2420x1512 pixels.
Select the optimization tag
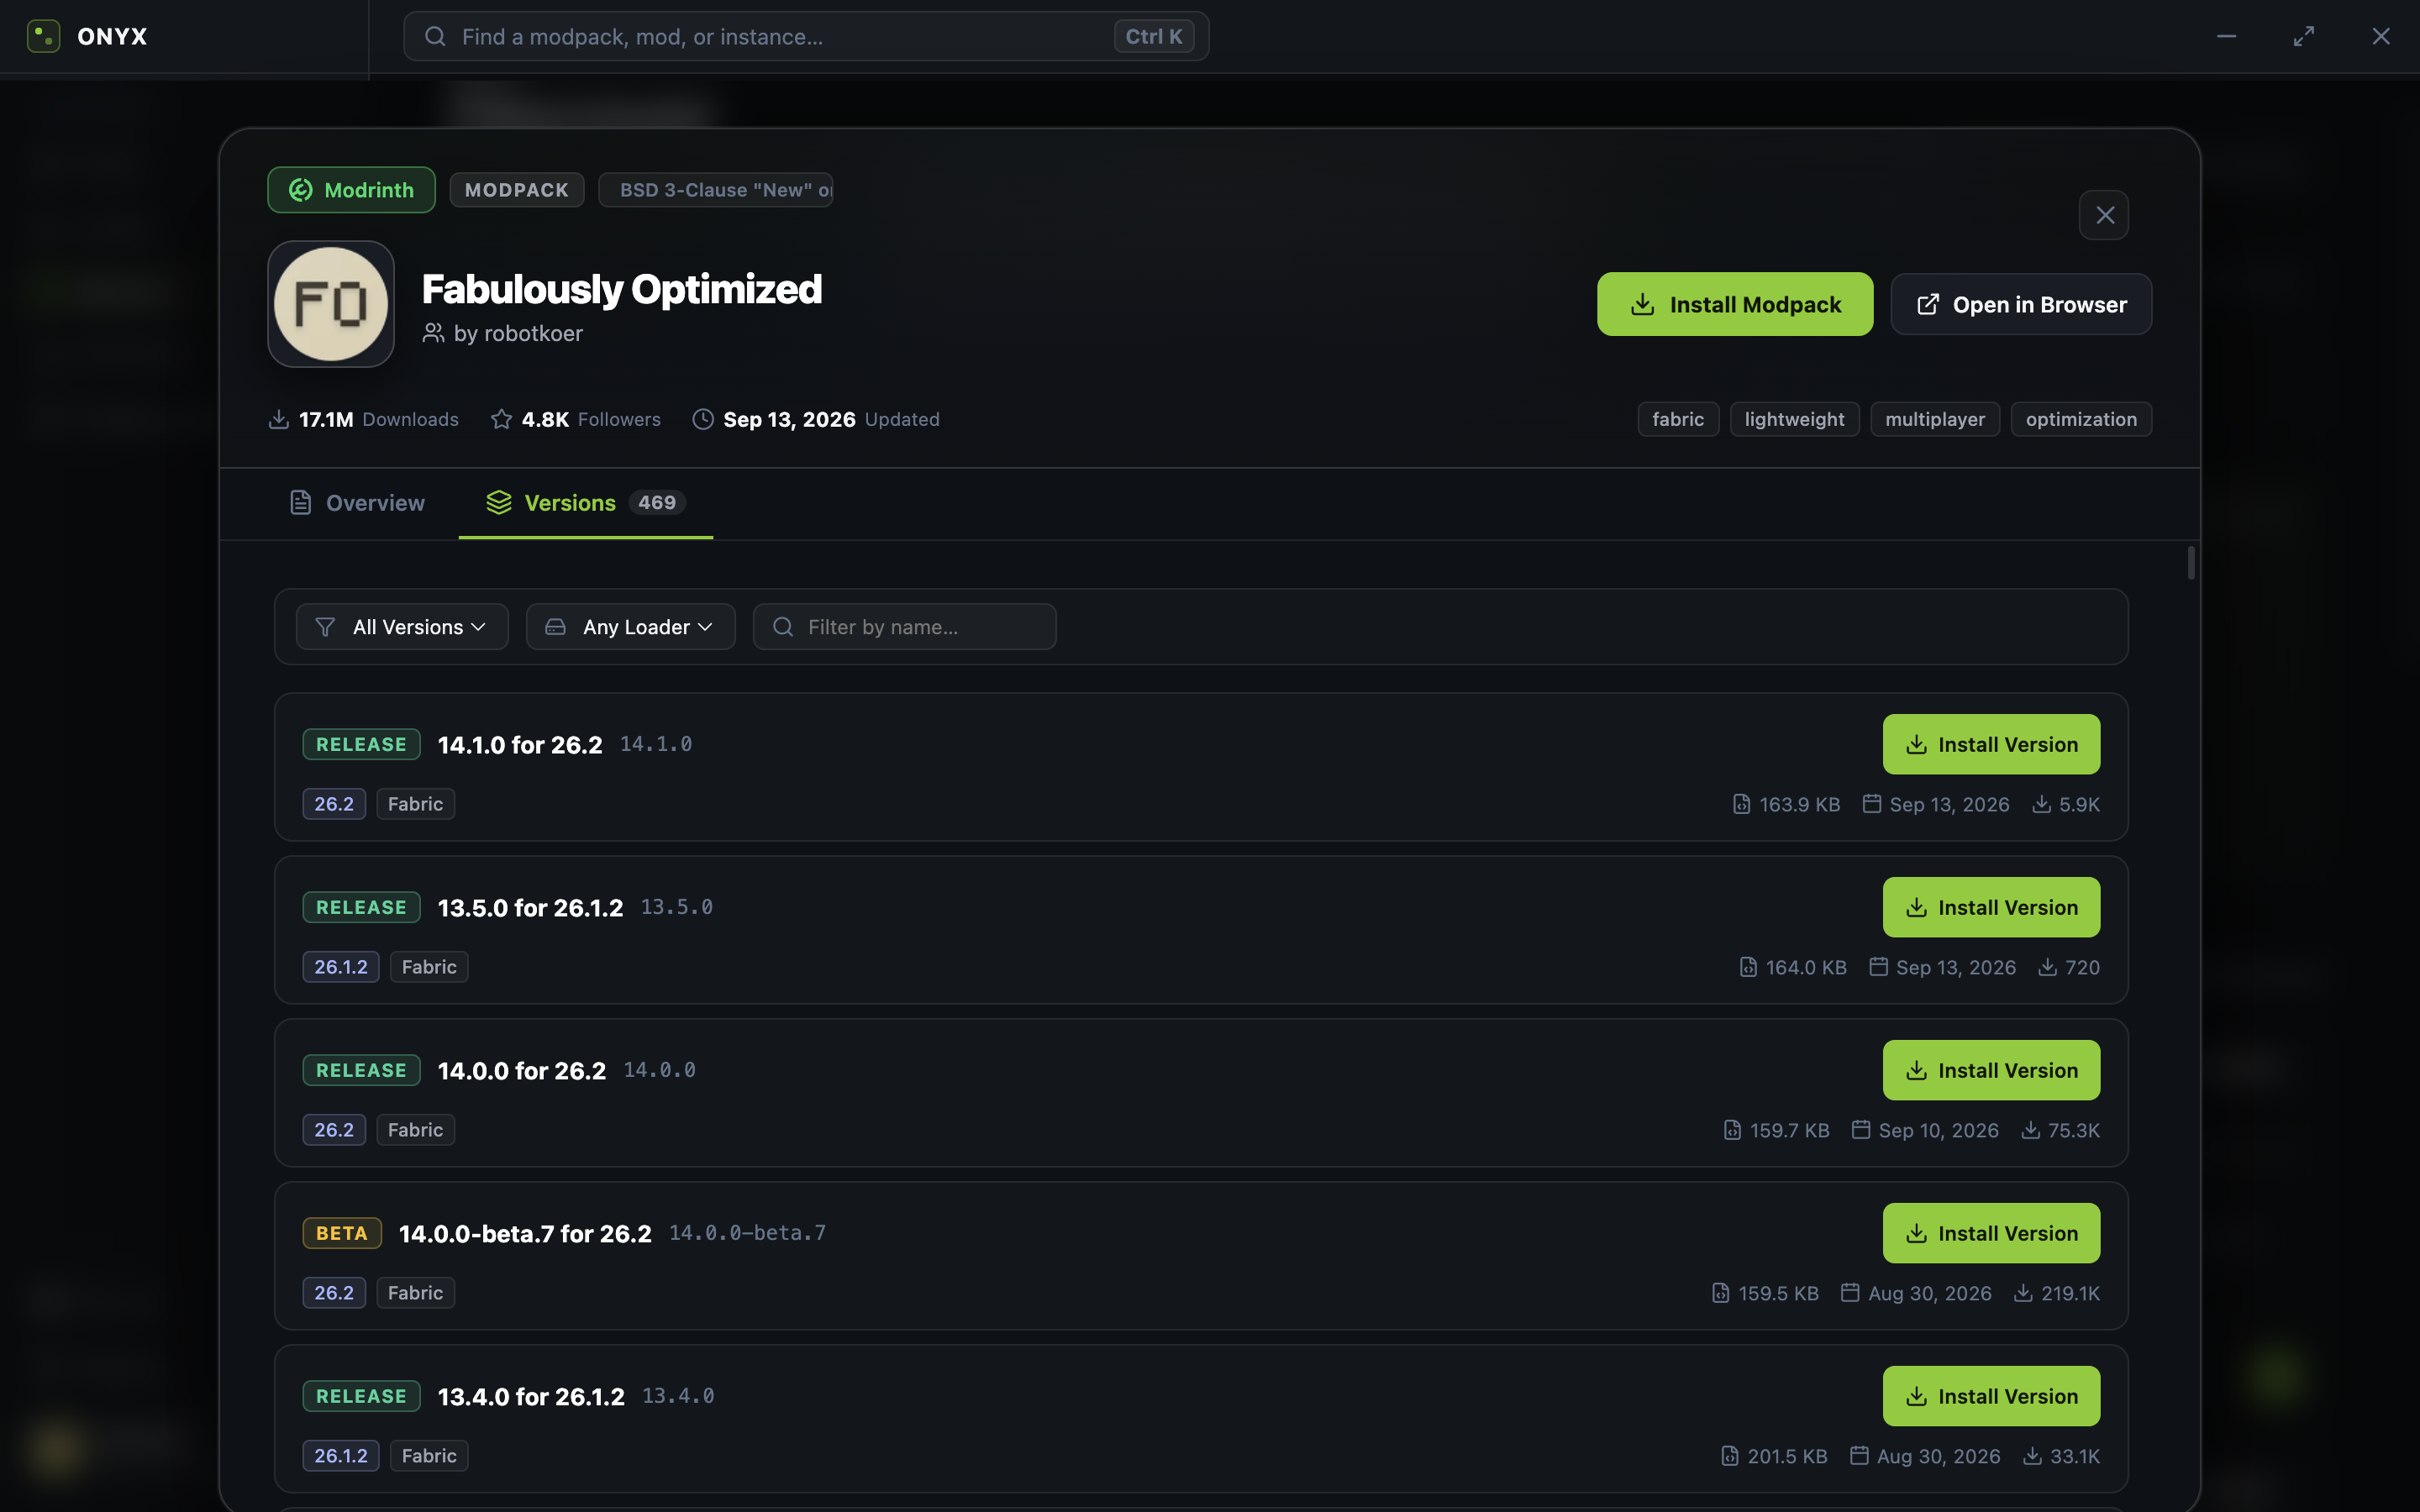pyautogui.click(x=2081, y=419)
